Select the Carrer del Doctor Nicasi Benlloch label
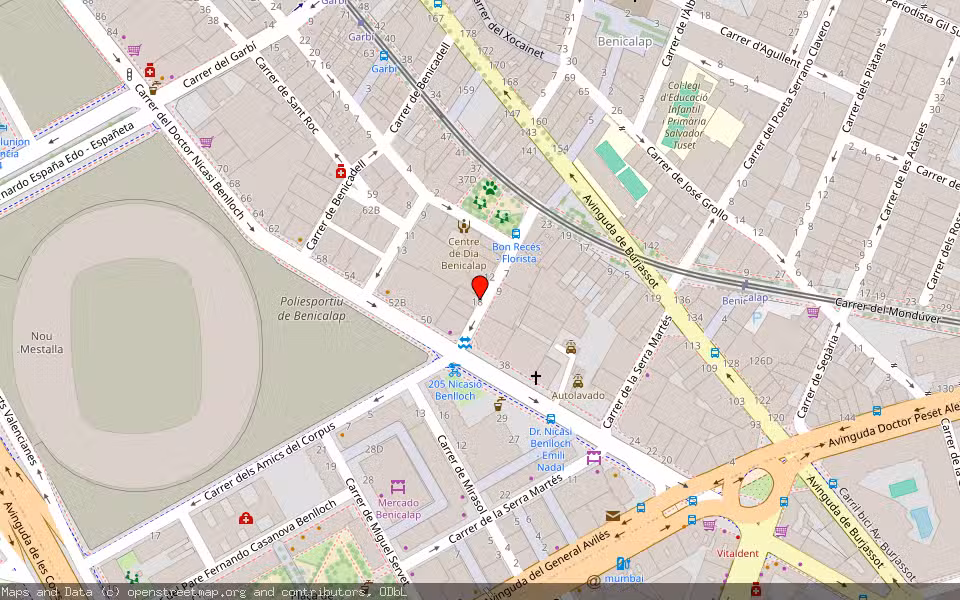The image size is (960, 600). tap(190, 152)
